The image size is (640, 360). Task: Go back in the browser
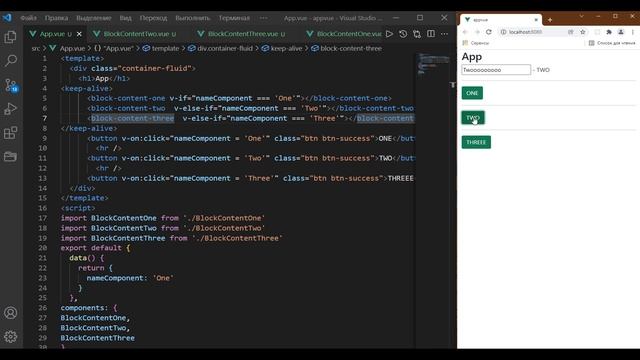[x=465, y=32]
